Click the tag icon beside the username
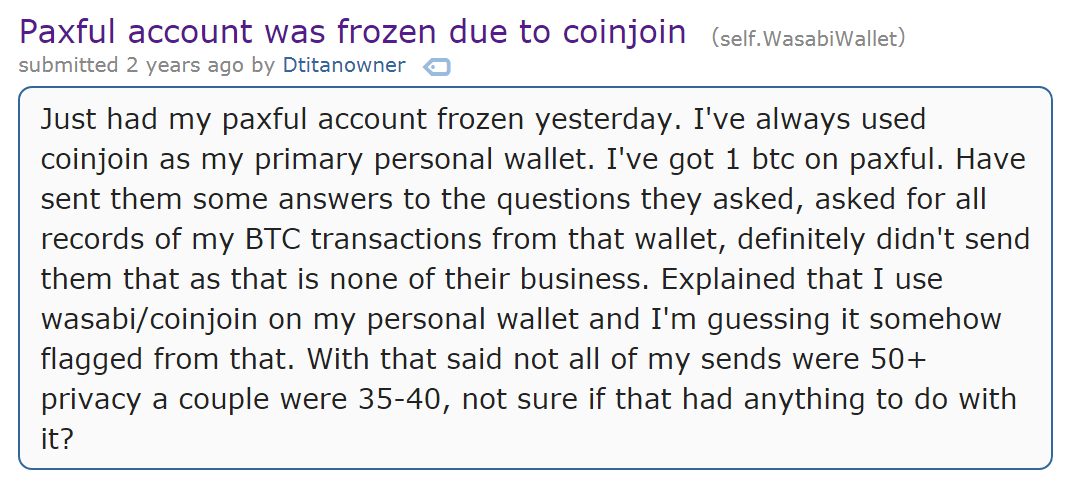Viewport: 1067px width, 483px height. pyautogui.click(x=437, y=68)
